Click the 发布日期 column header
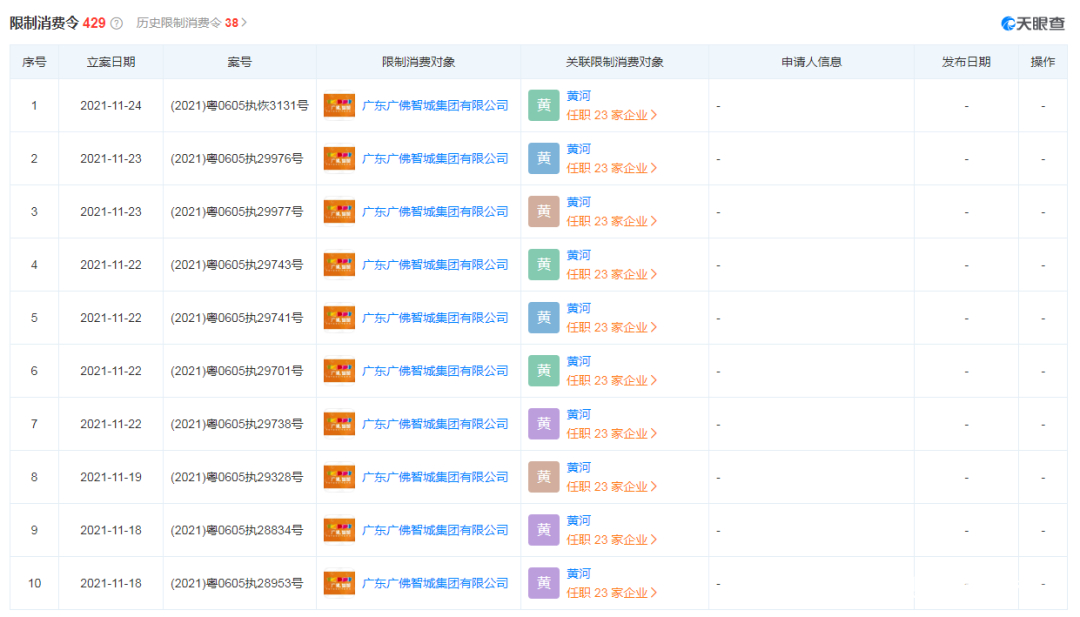1080x617 pixels. [966, 62]
